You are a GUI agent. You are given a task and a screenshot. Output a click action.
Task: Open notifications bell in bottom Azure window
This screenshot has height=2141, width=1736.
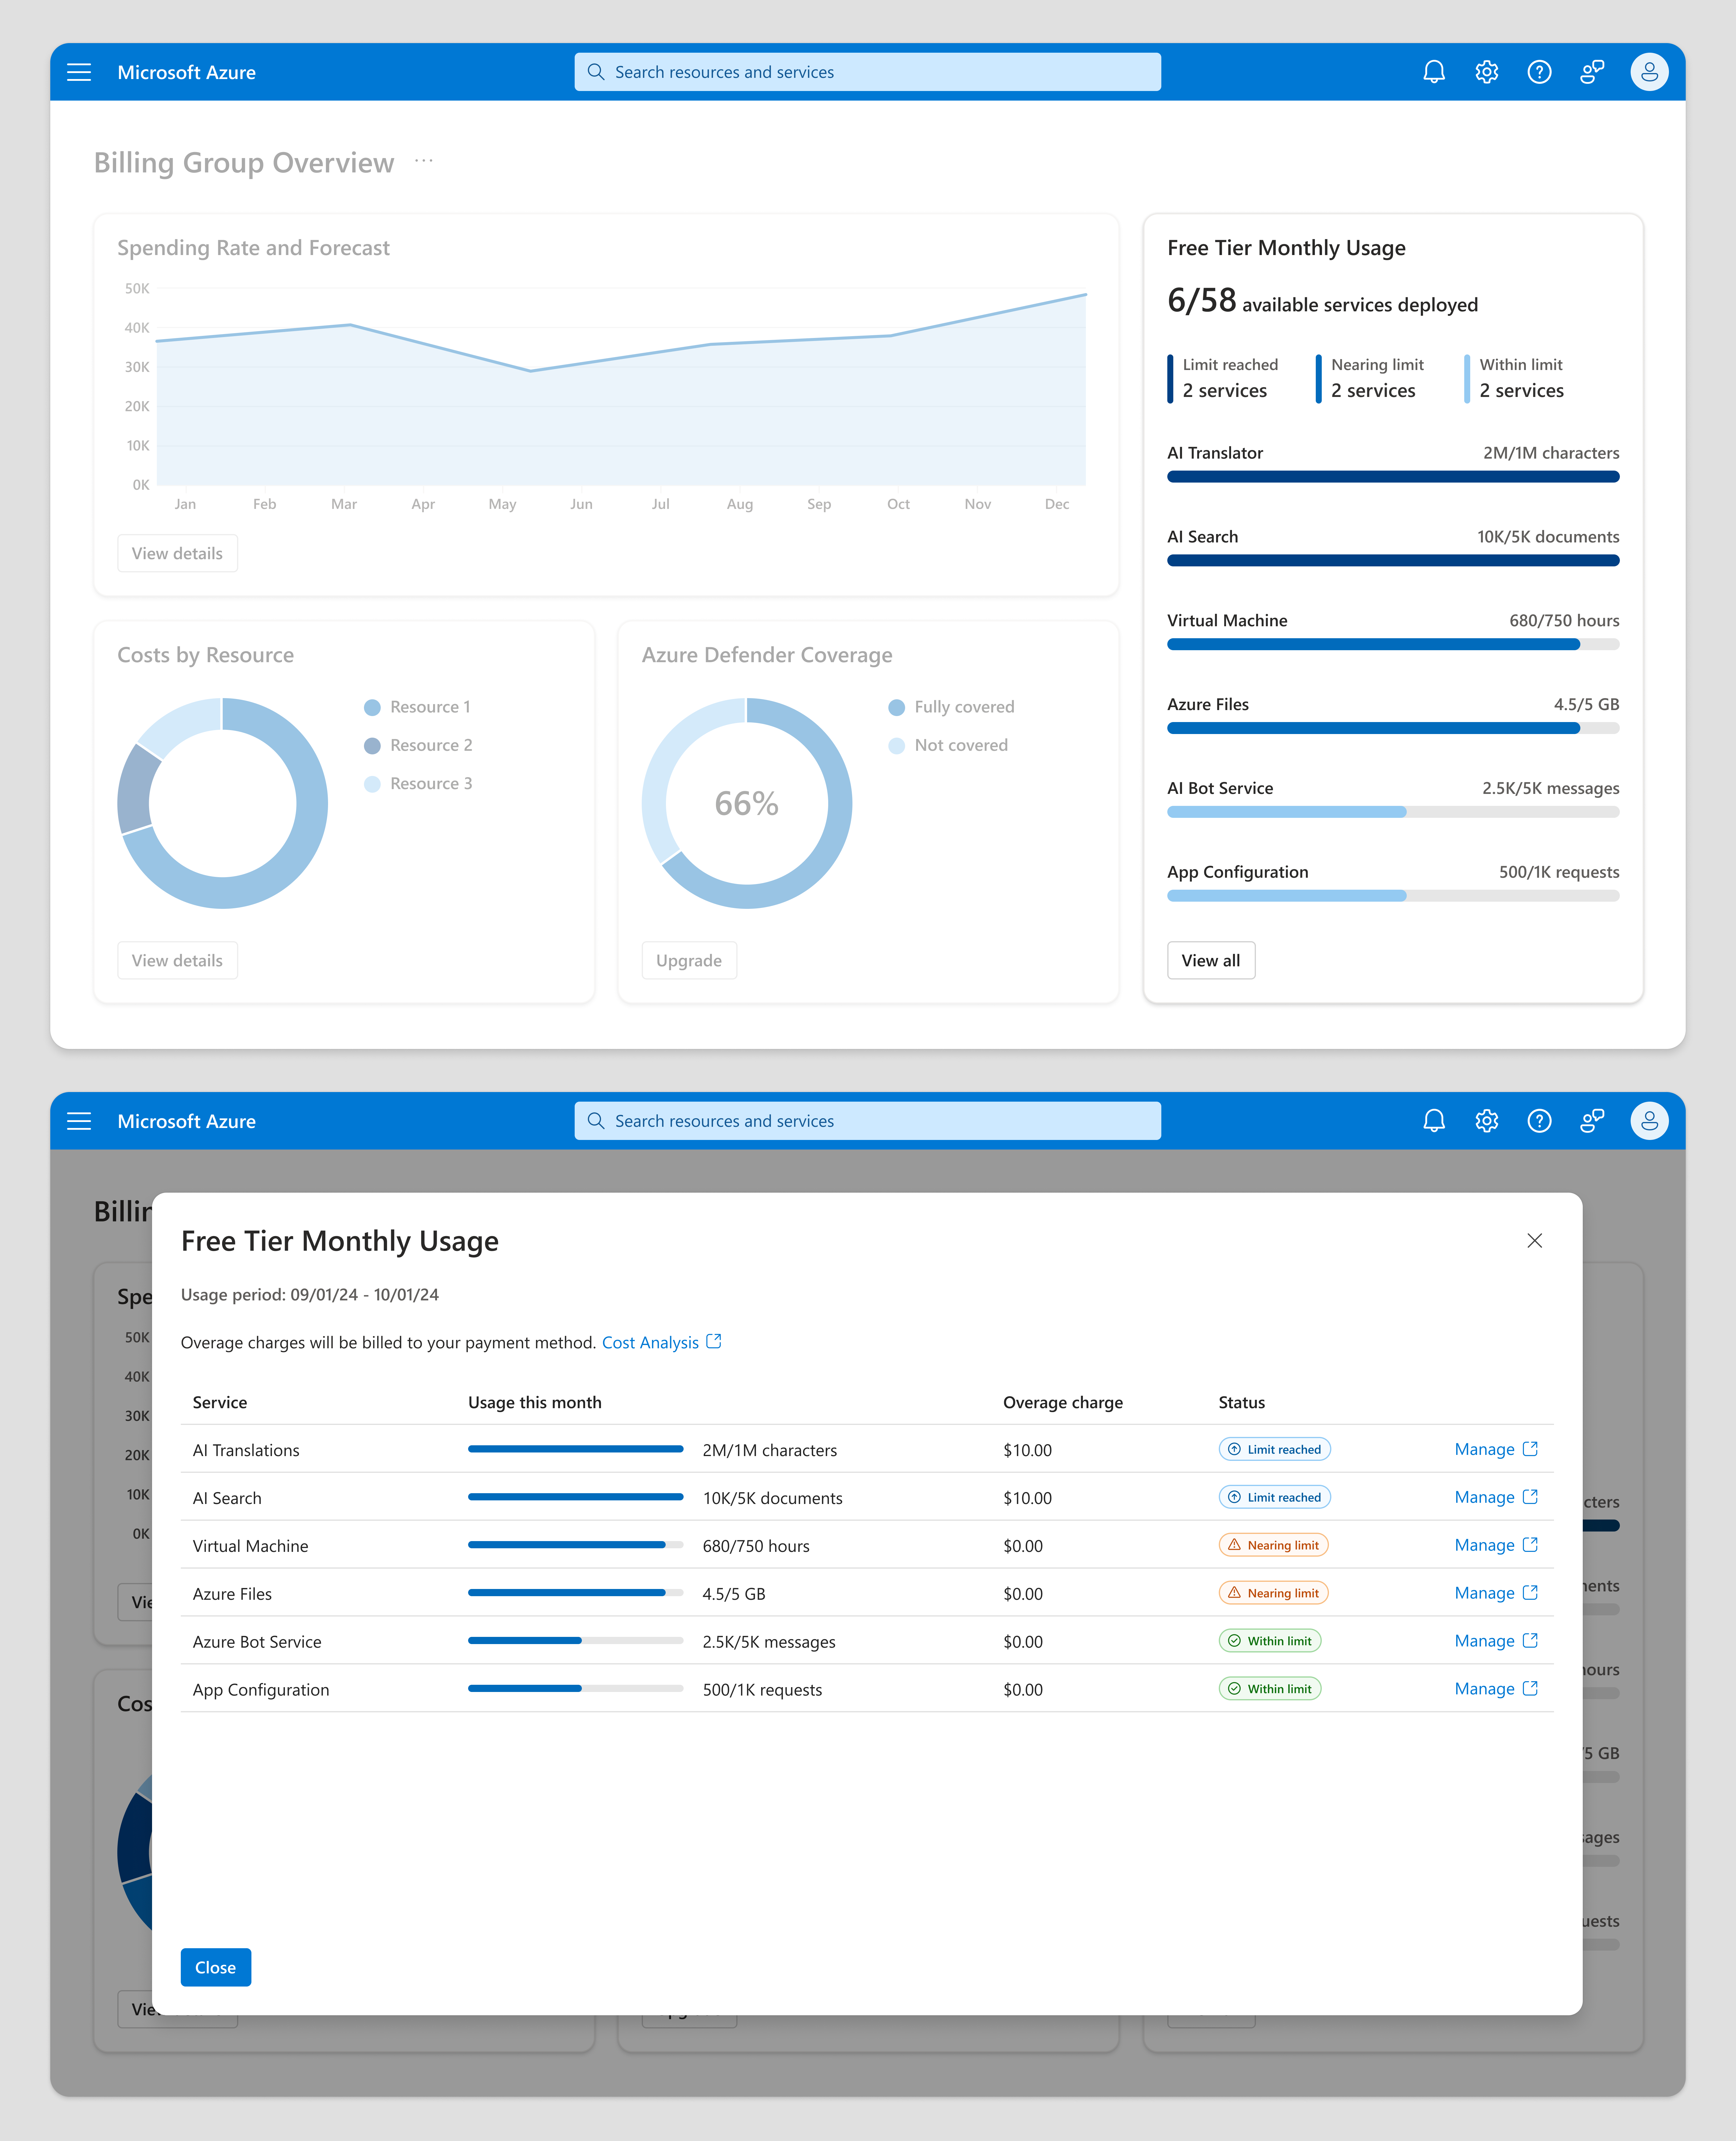[x=1434, y=1121]
